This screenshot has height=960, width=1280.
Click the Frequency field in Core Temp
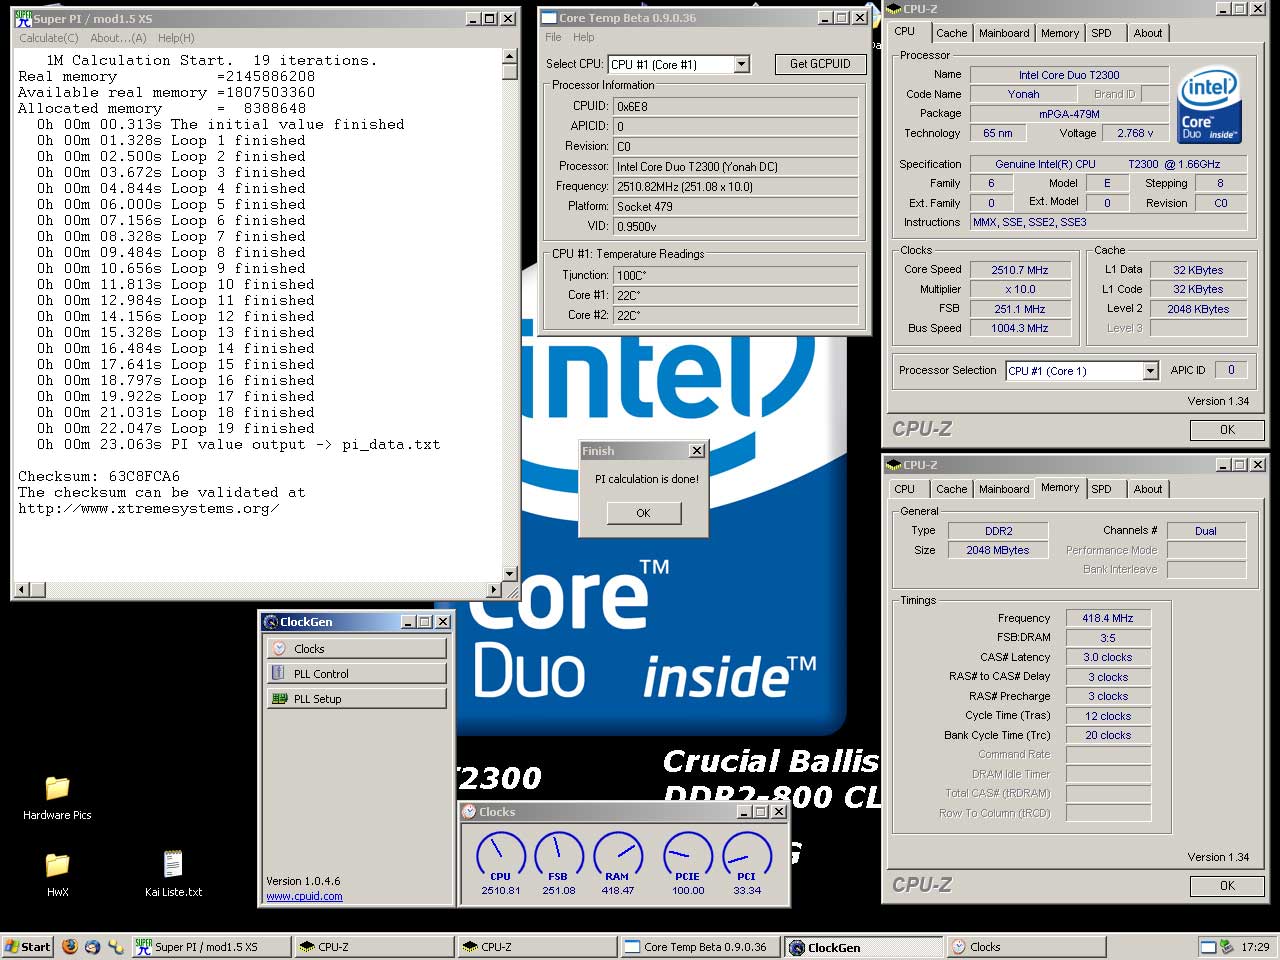tap(735, 187)
